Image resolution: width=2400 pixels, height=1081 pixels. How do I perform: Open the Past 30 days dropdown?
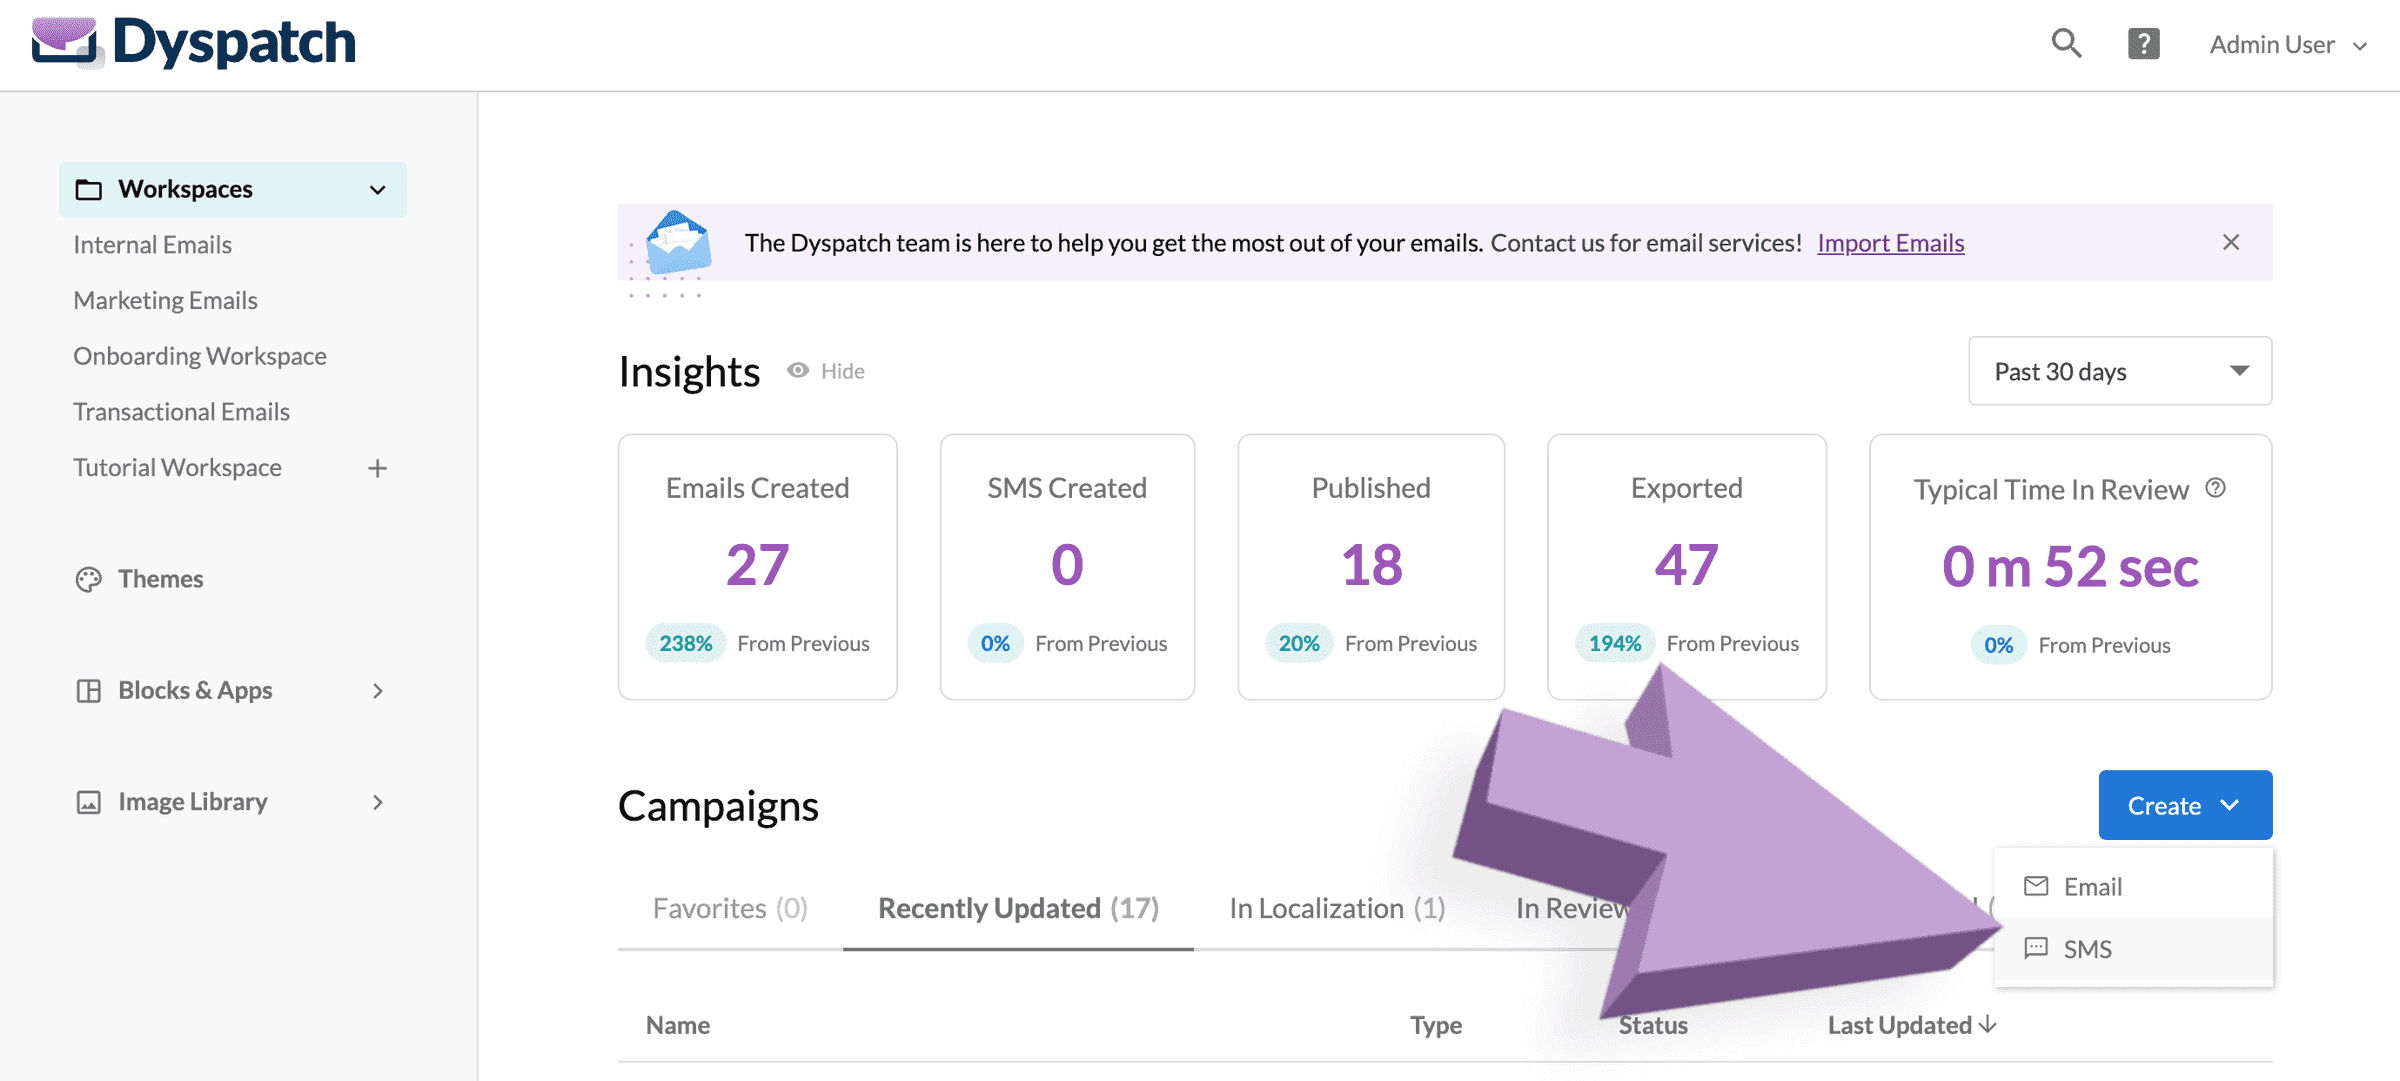[x=2119, y=371]
